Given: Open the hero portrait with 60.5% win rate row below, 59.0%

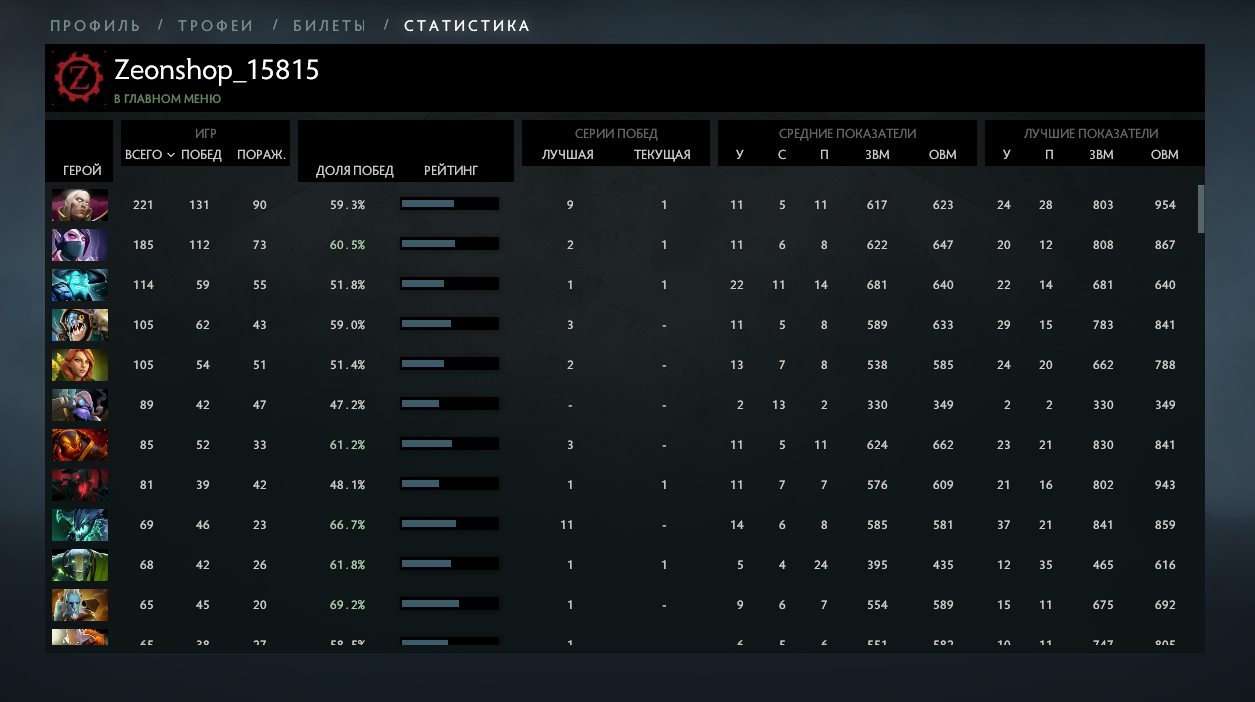Looking at the screenshot, I should click(x=80, y=325).
